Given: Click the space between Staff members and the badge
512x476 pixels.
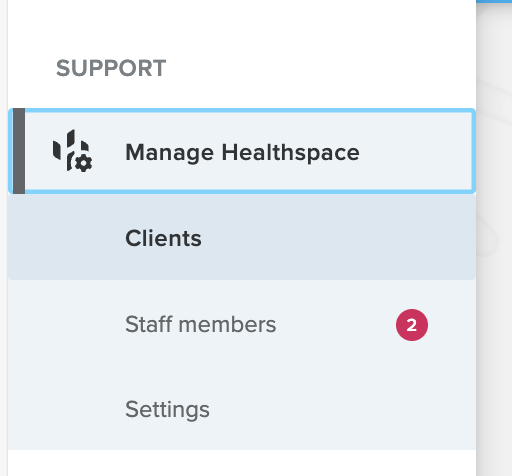Looking at the screenshot, I should coord(335,325).
